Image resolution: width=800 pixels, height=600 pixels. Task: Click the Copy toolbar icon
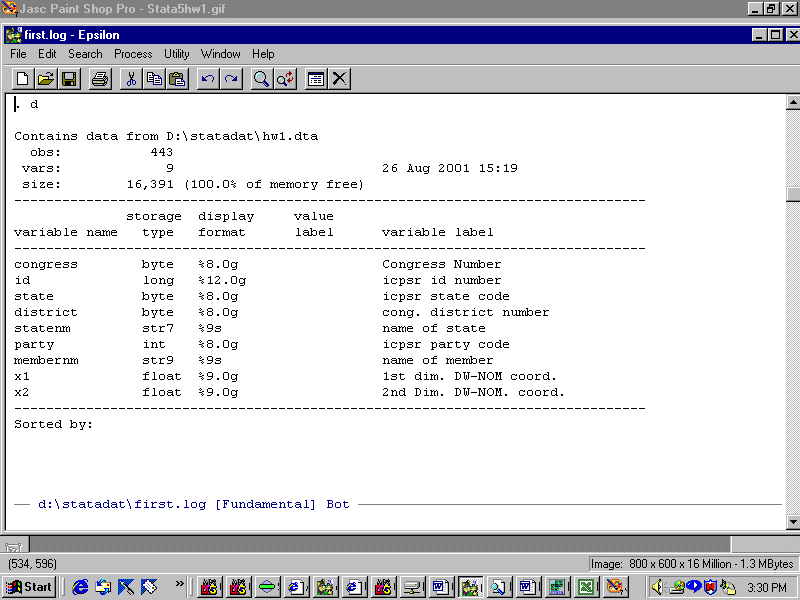click(154, 79)
